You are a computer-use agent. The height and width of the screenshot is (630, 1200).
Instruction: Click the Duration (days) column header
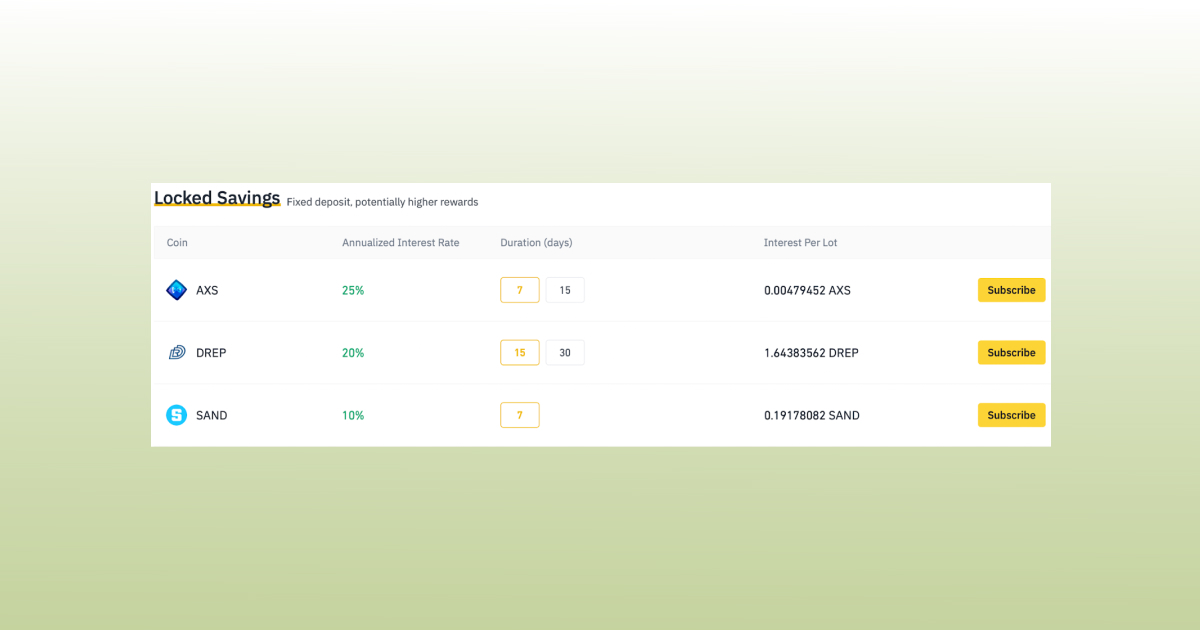[x=536, y=242]
